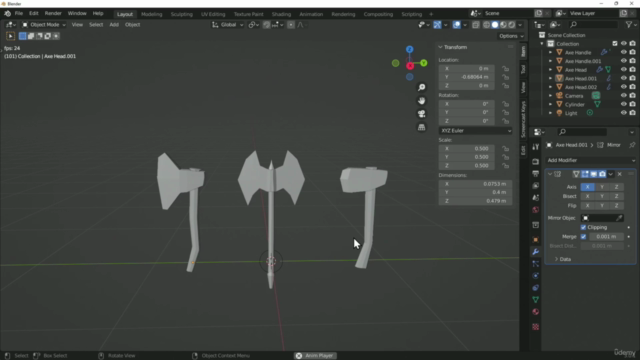
Task: Toggle the camera view icon in viewport
Action: [421, 114]
